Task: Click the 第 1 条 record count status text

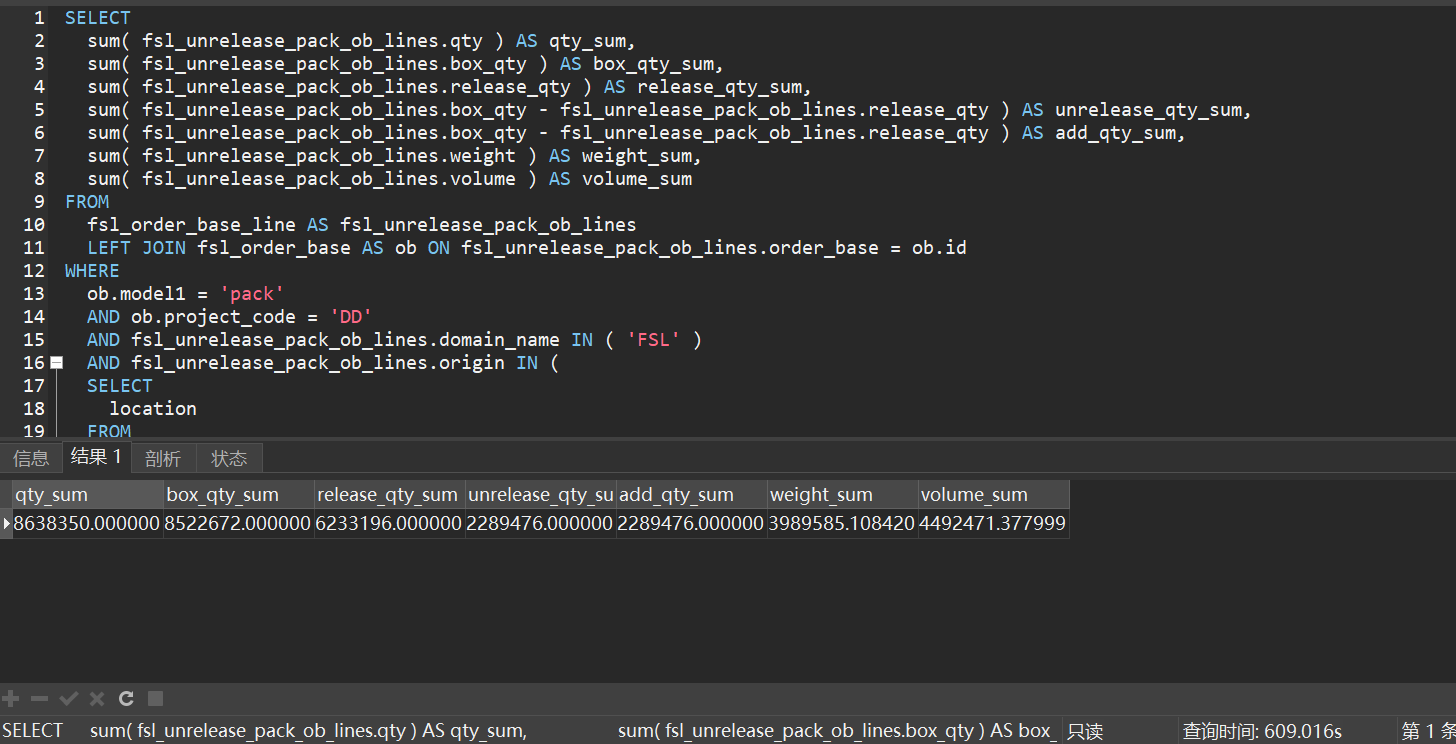Action: (1428, 731)
